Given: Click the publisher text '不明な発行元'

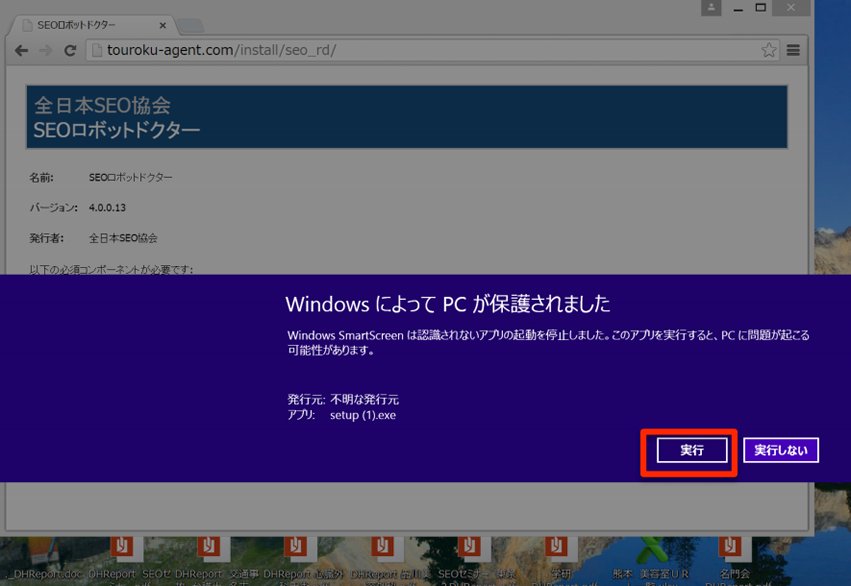Looking at the screenshot, I should tap(364, 400).
